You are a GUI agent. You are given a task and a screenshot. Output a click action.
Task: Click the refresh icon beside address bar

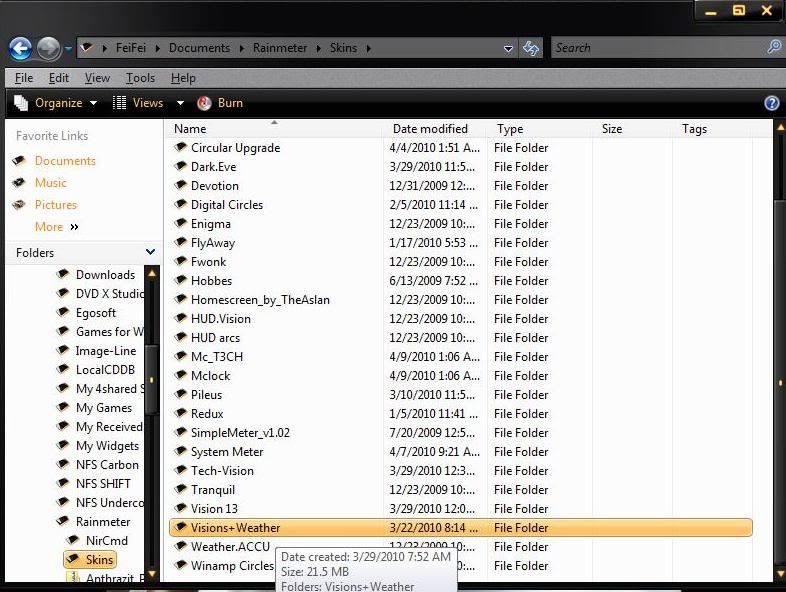coord(531,48)
